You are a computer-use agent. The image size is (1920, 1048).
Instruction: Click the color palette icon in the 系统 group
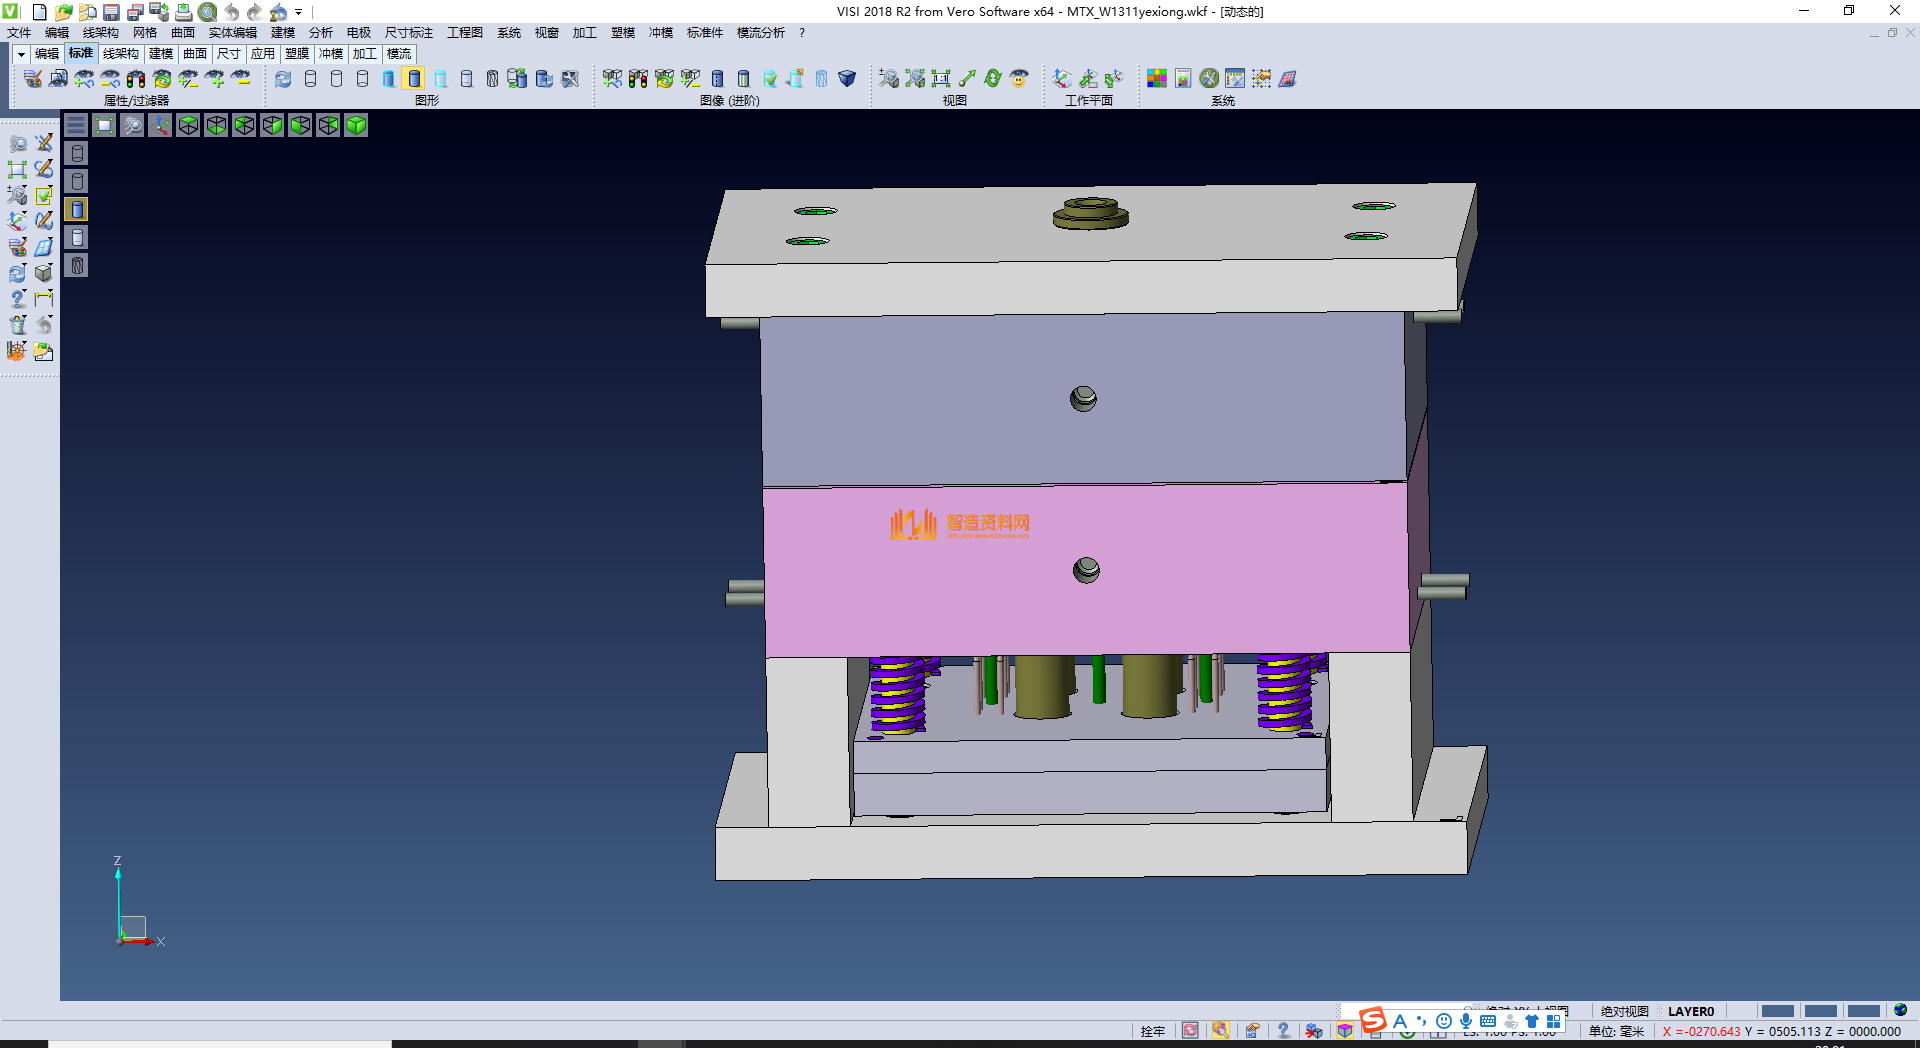1156,79
